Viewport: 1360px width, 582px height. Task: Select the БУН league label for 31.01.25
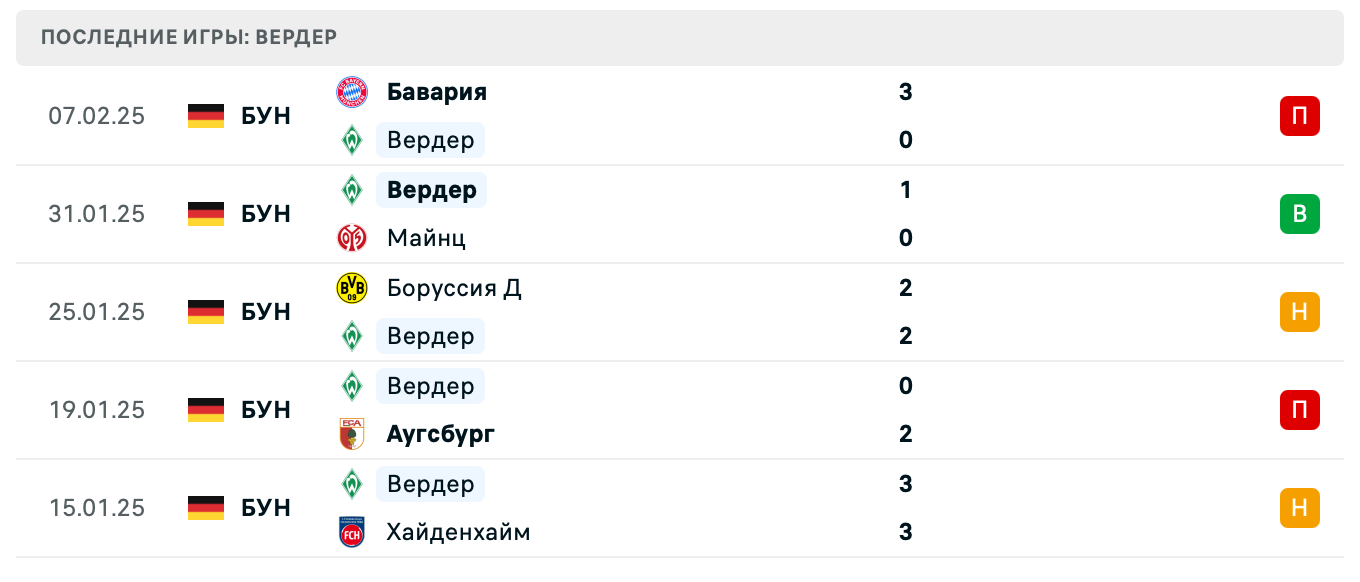tap(264, 214)
